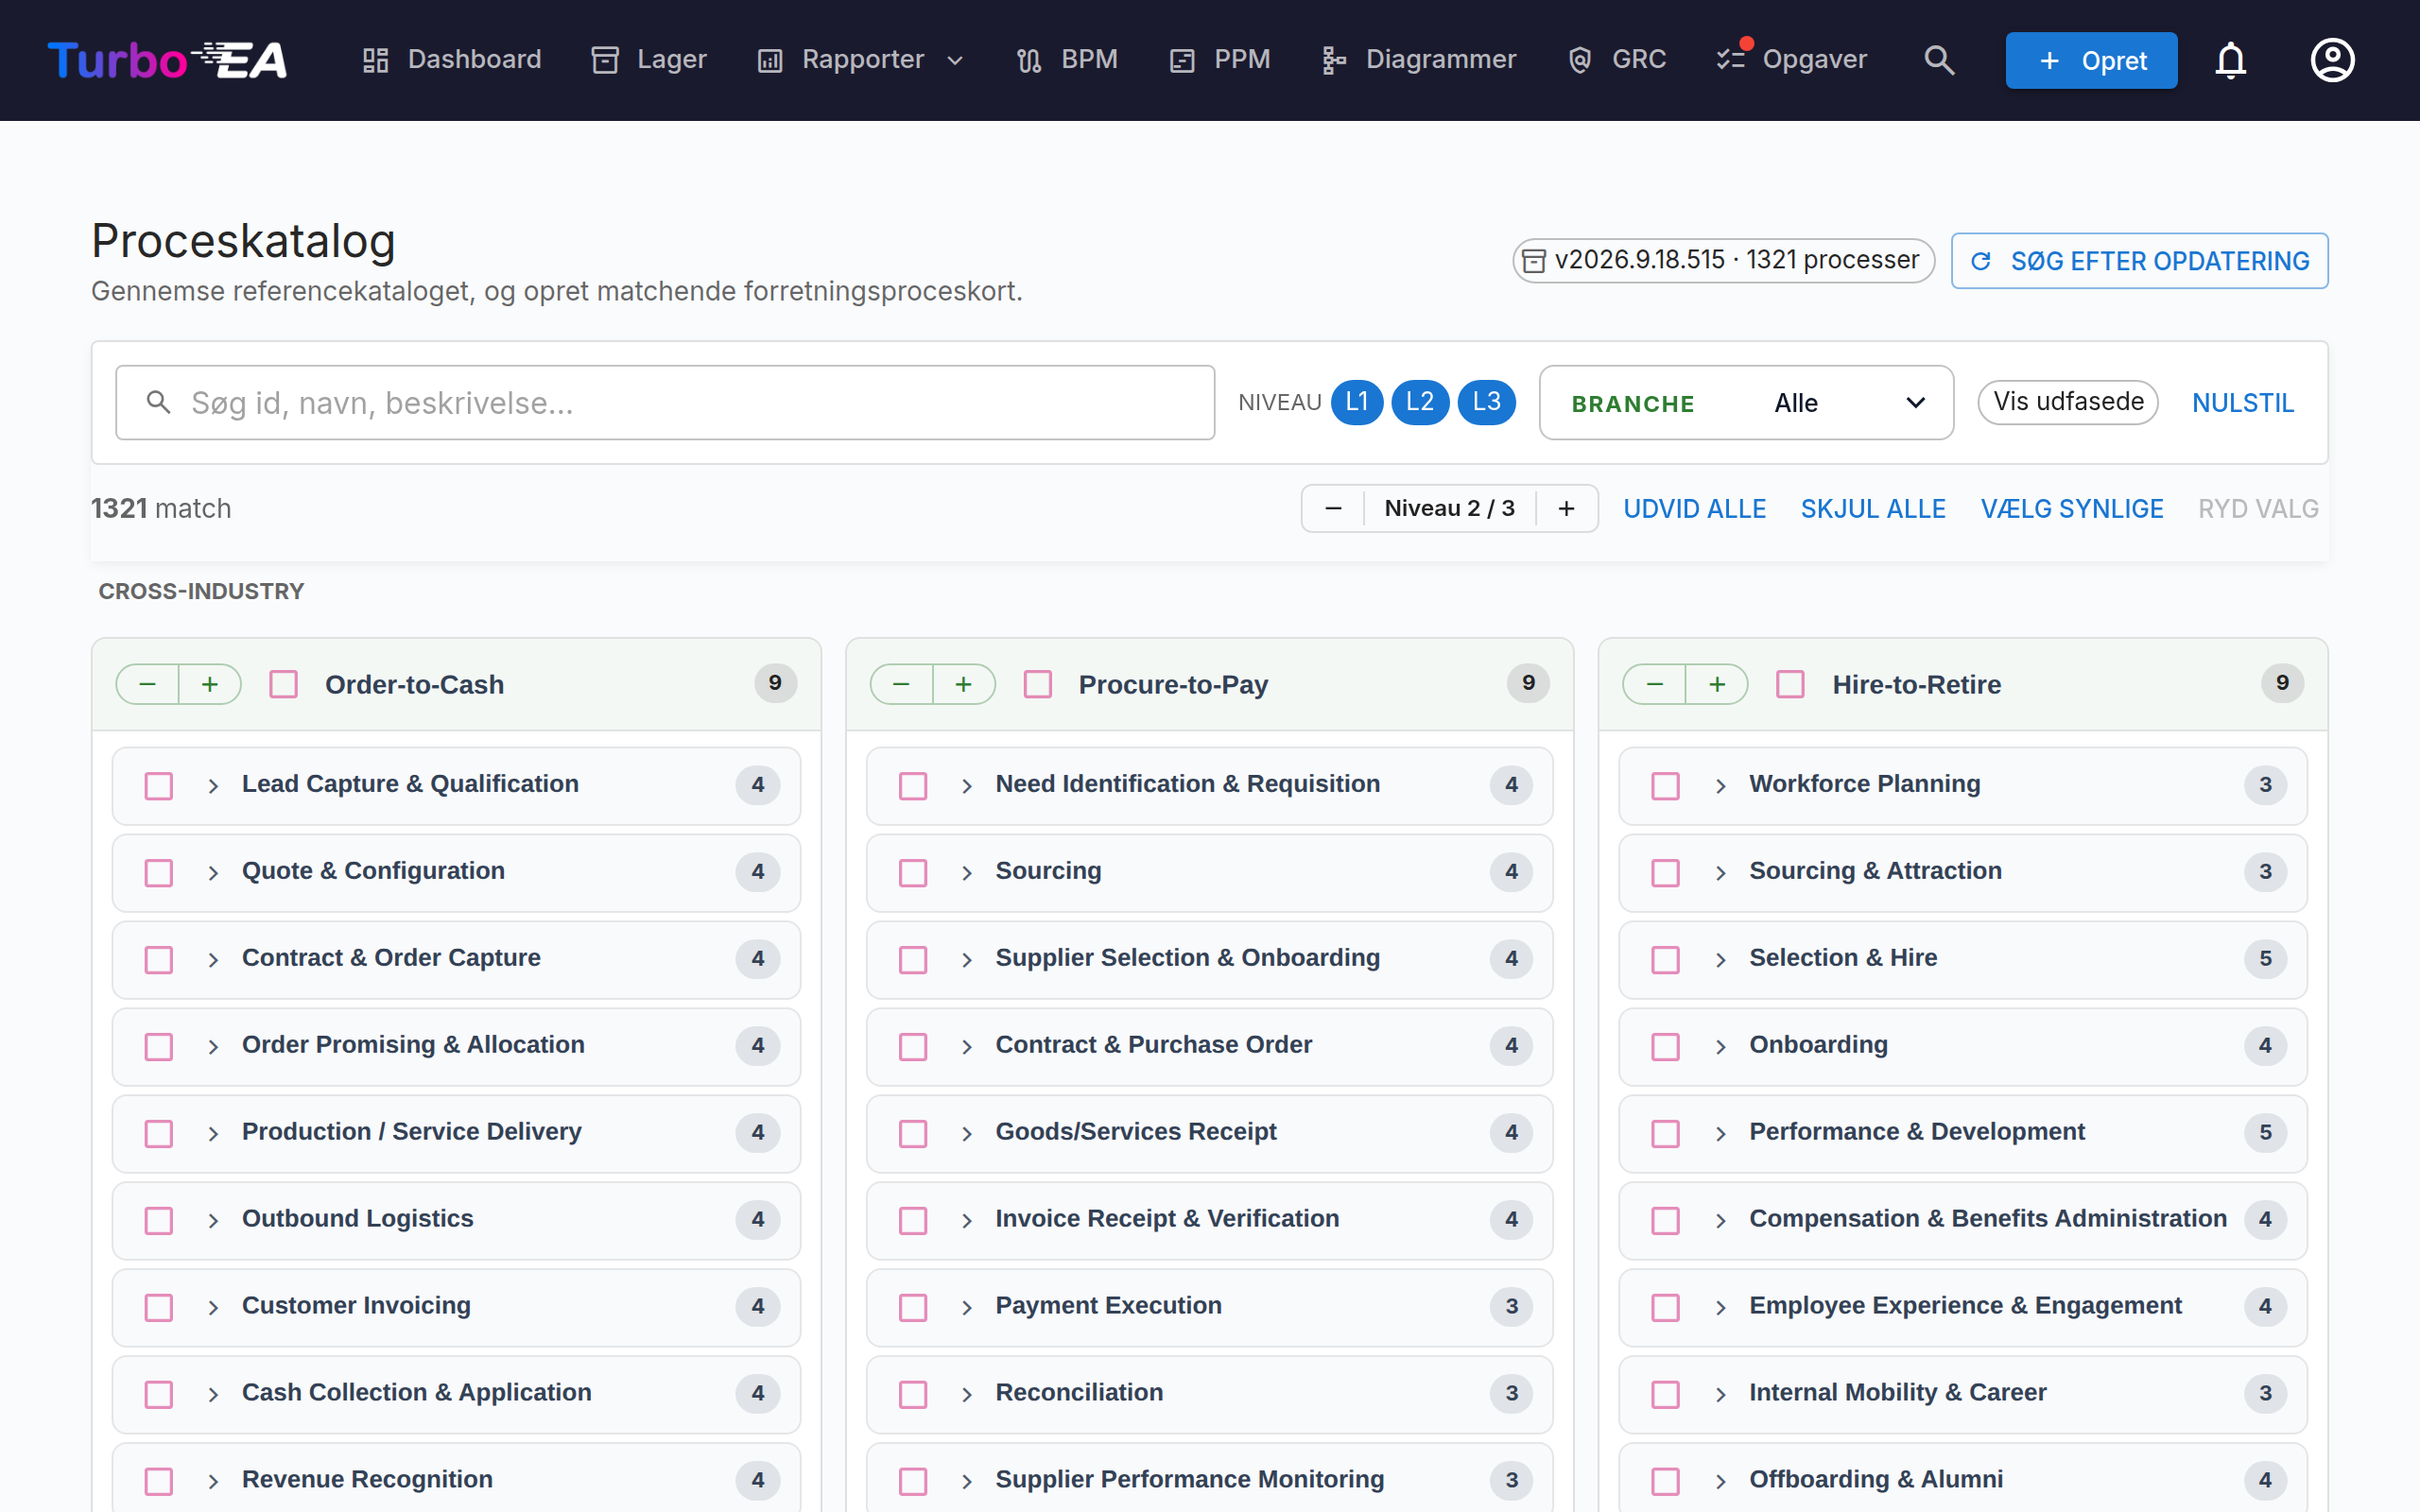Increase level with the plus next to Niveau 2 / 3
This screenshot has height=1512, width=2420.
1566,508
